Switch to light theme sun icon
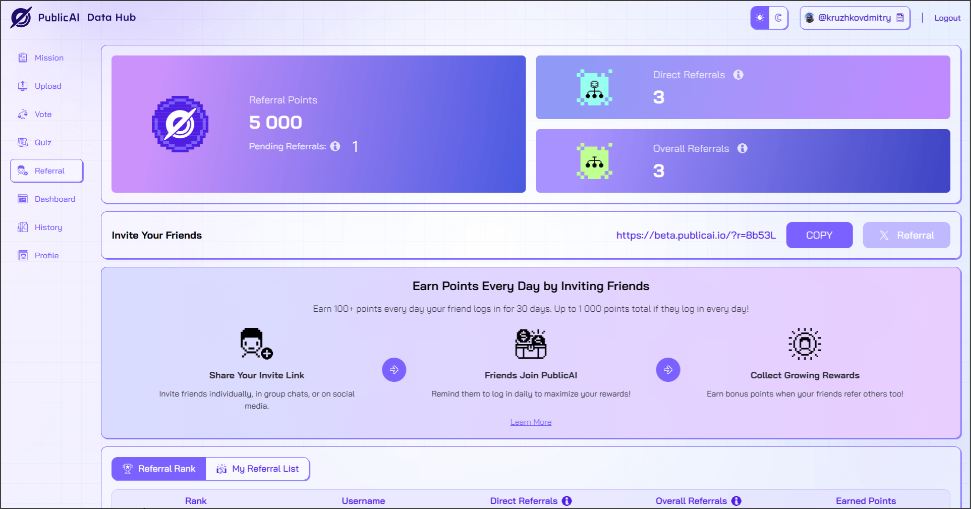971x509 pixels. (x=760, y=18)
